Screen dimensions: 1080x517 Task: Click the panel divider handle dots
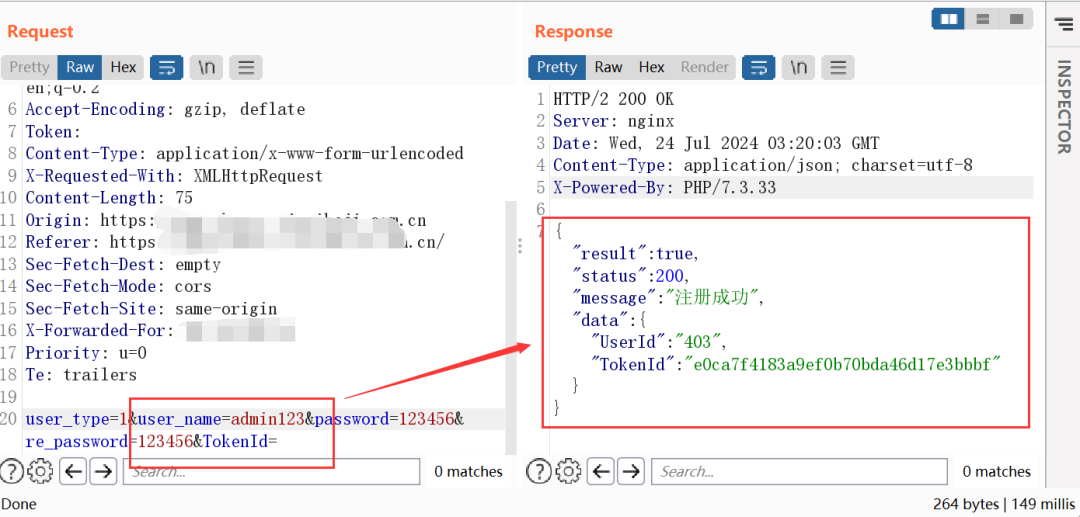520,246
